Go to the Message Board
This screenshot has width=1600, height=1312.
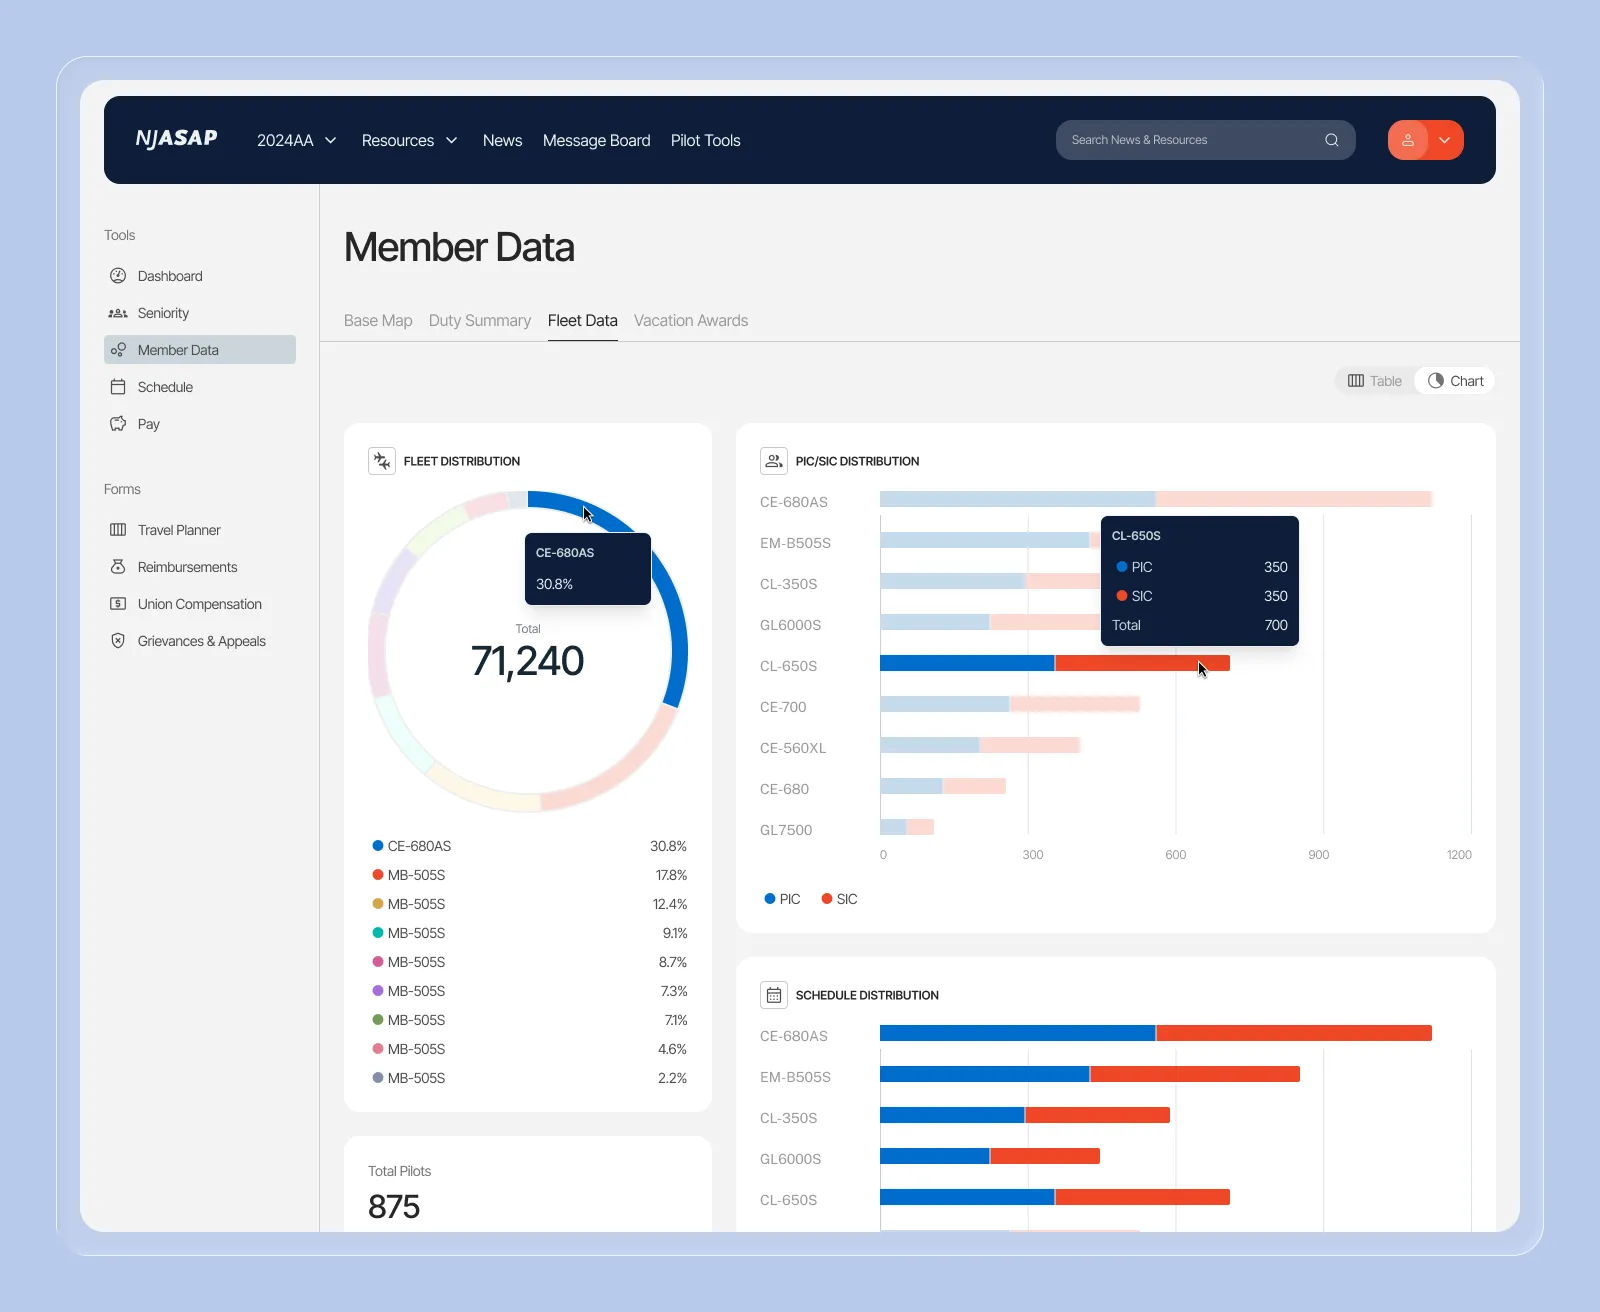(x=596, y=140)
